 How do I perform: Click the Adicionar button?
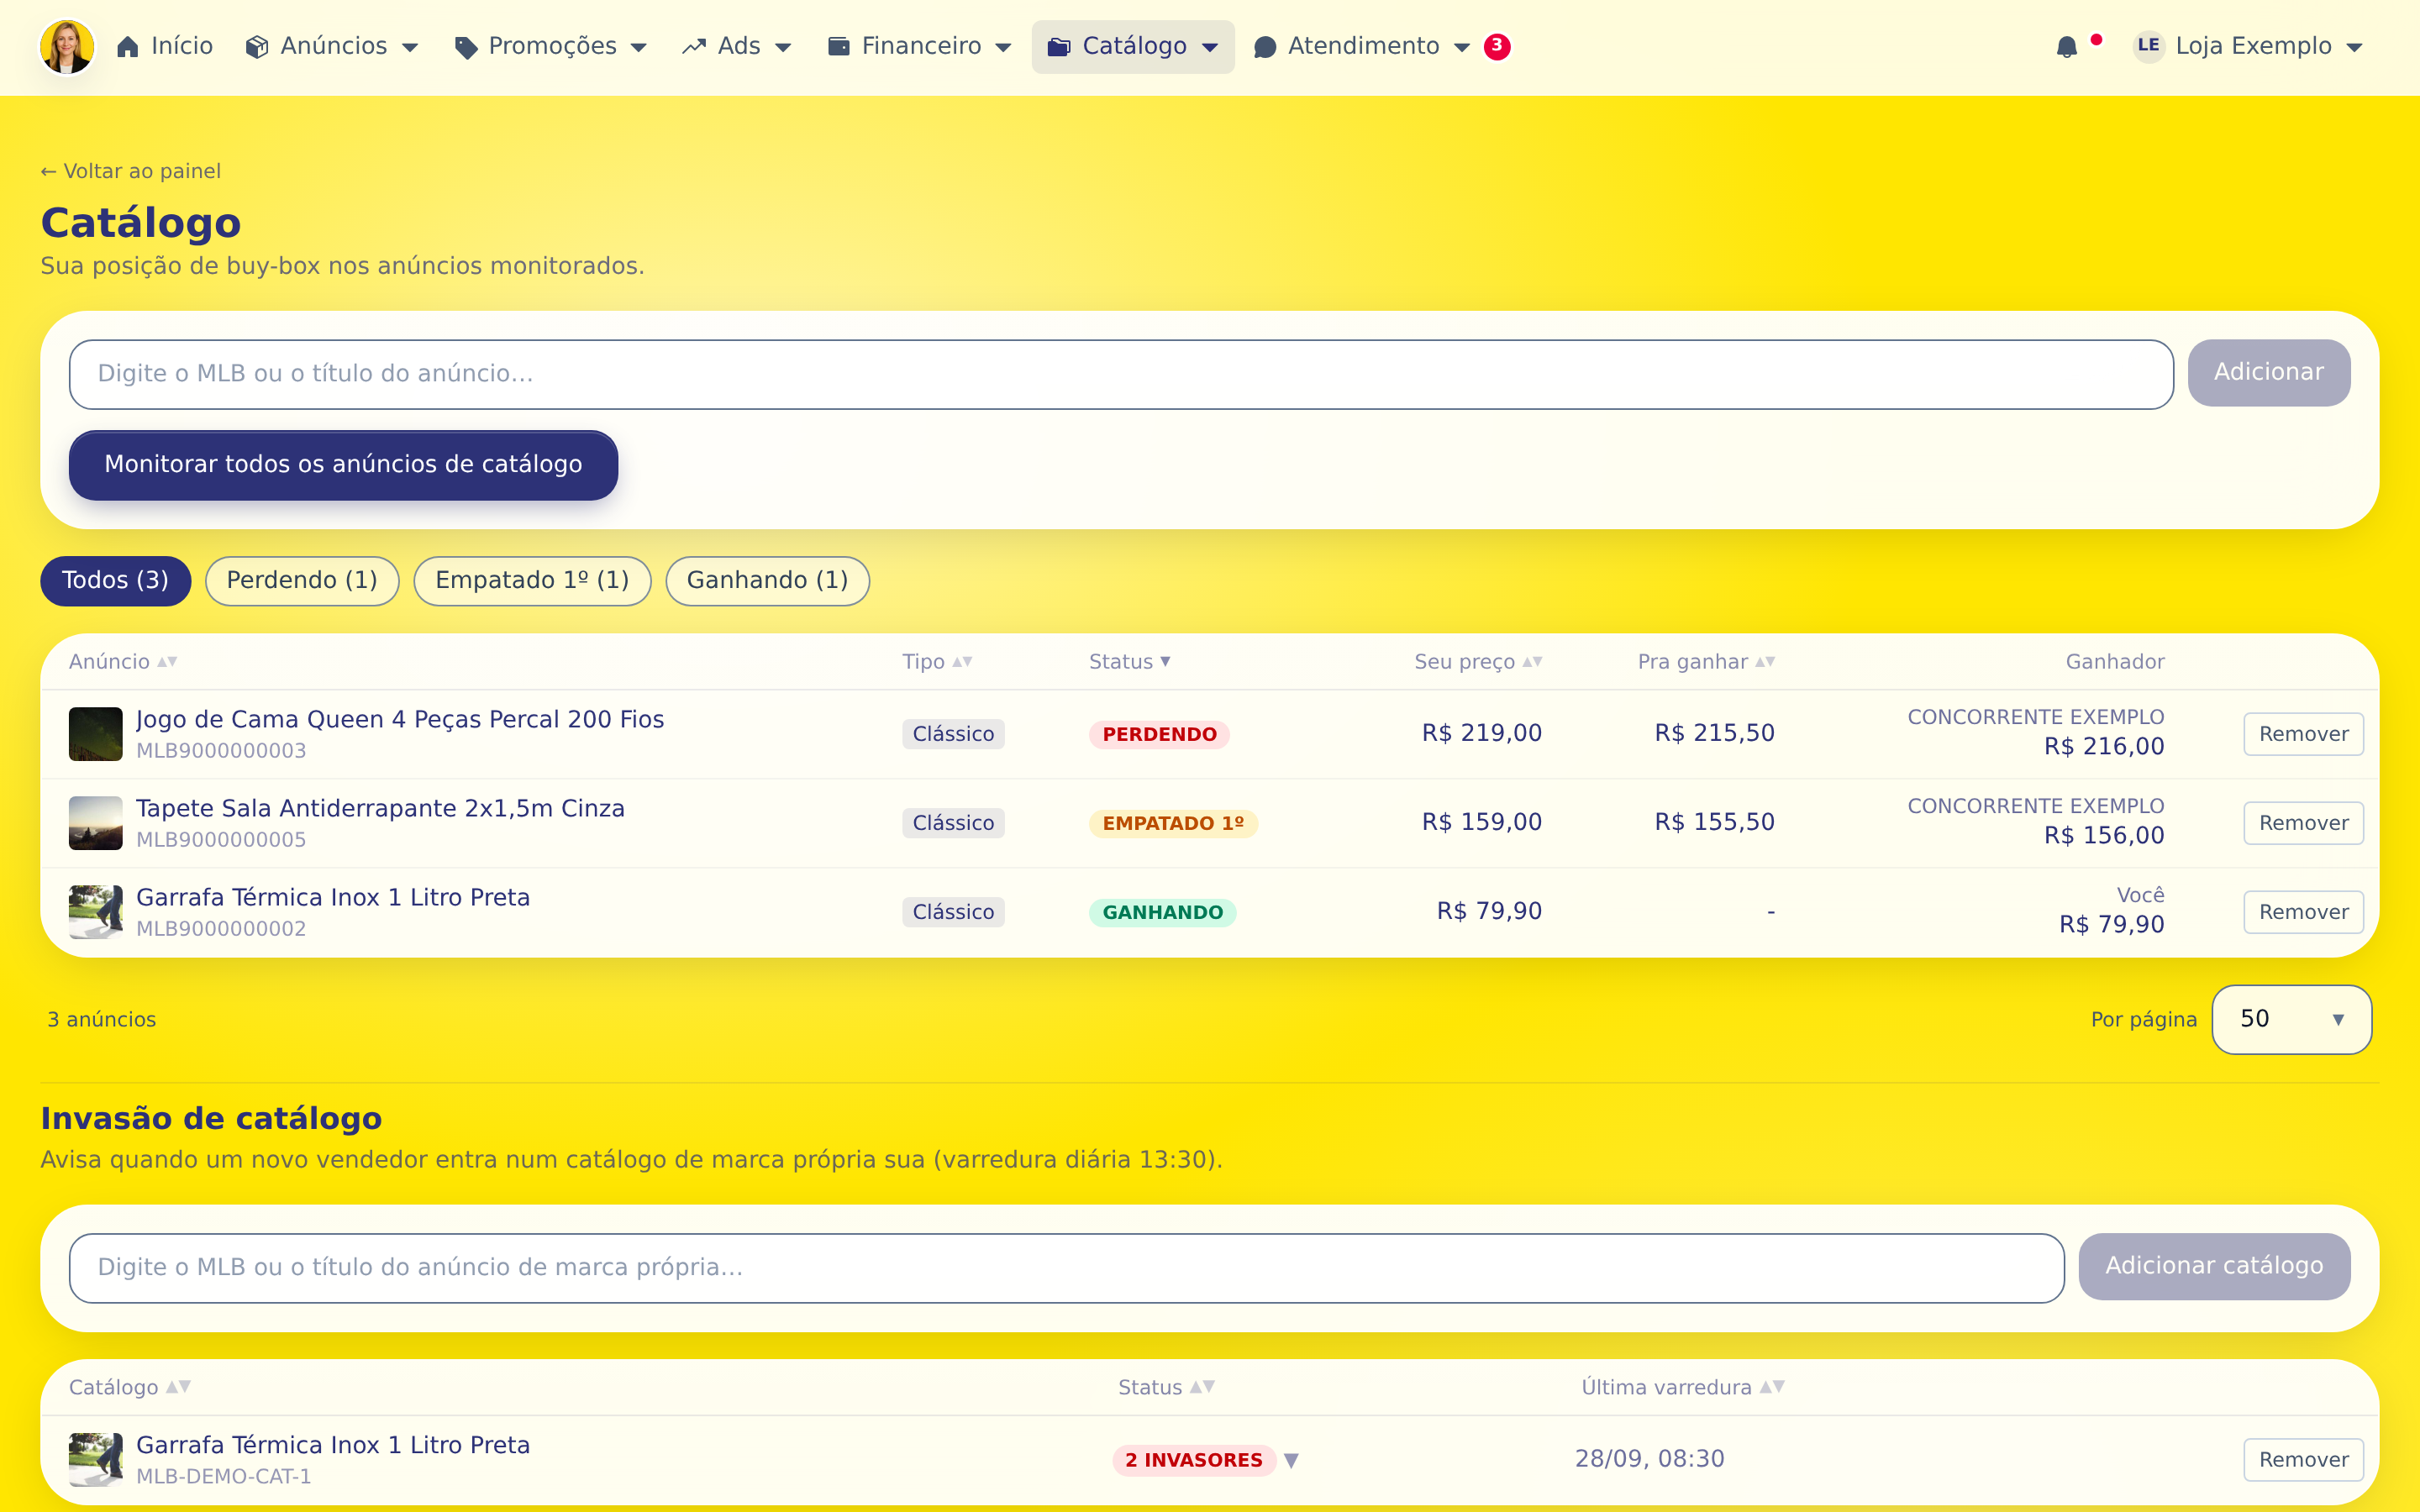2269,373
